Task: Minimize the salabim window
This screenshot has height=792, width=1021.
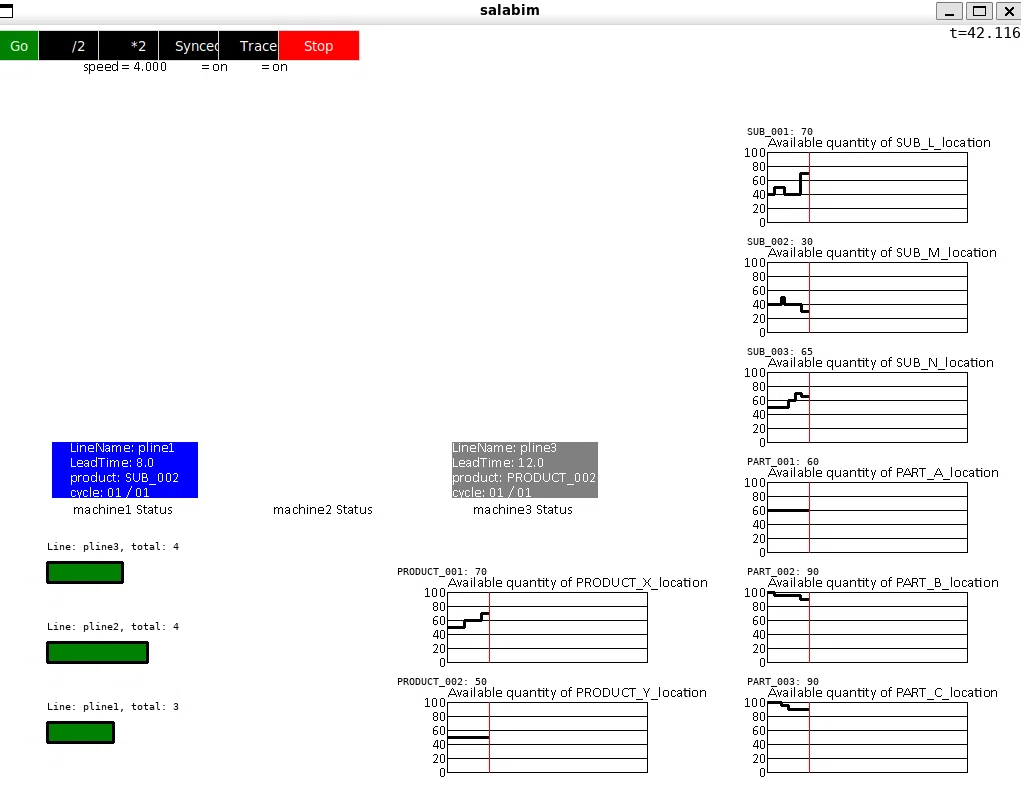Action: [x=949, y=11]
